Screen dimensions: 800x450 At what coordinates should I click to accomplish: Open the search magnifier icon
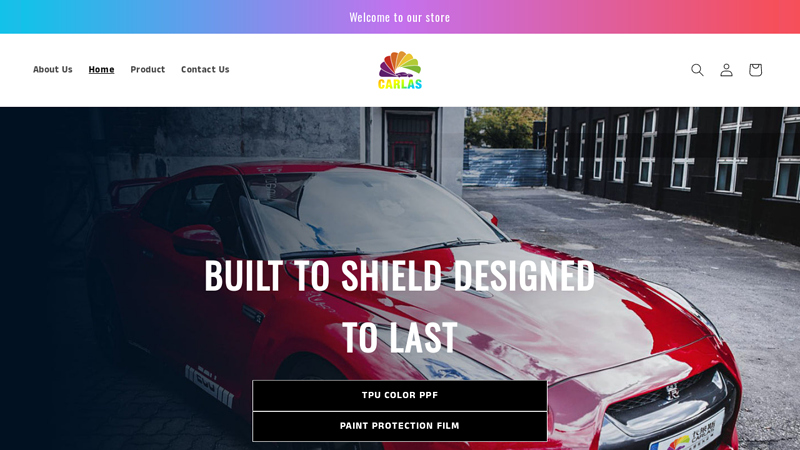[x=697, y=70]
